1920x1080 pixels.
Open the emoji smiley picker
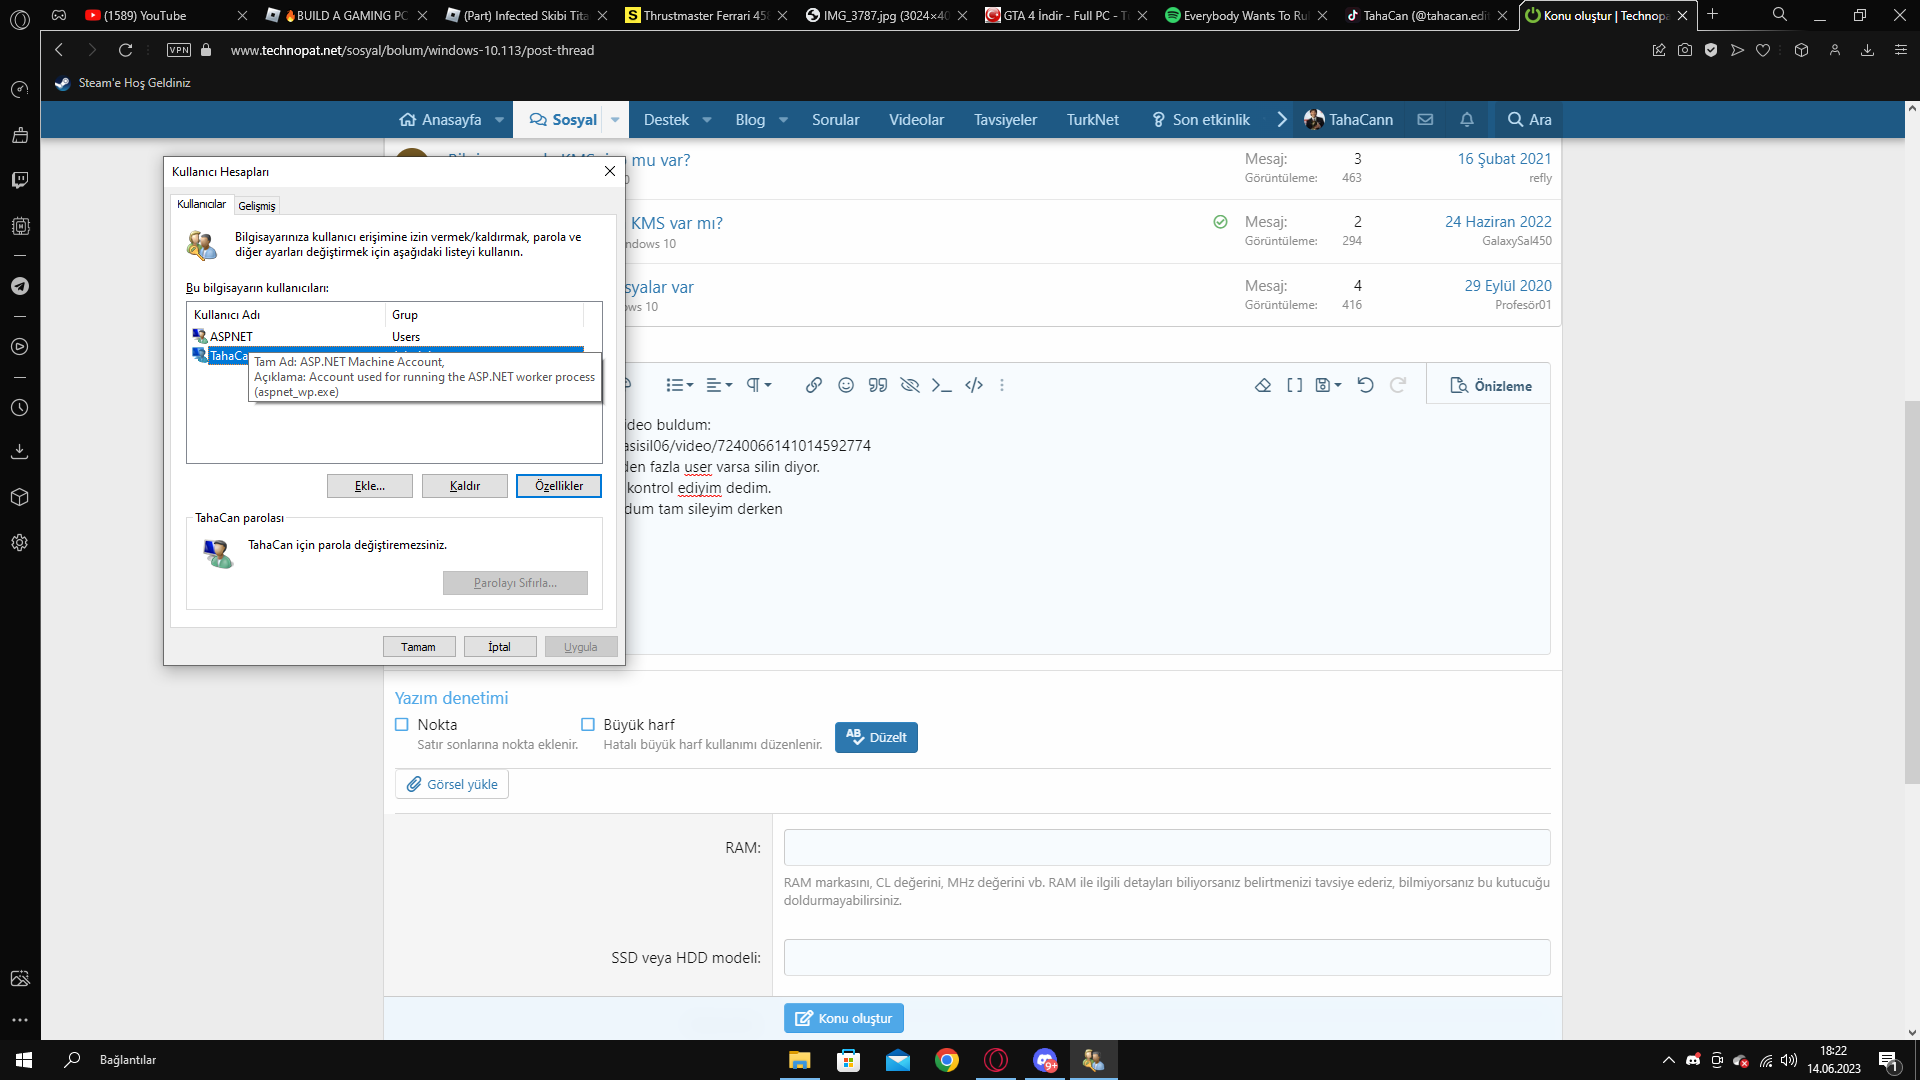(x=846, y=385)
